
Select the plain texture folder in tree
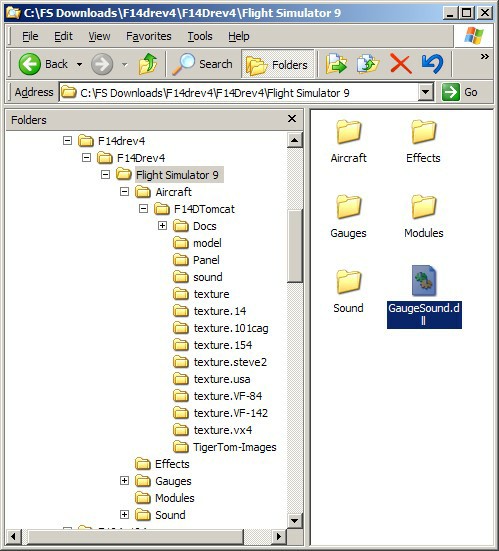(x=201, y=294)
